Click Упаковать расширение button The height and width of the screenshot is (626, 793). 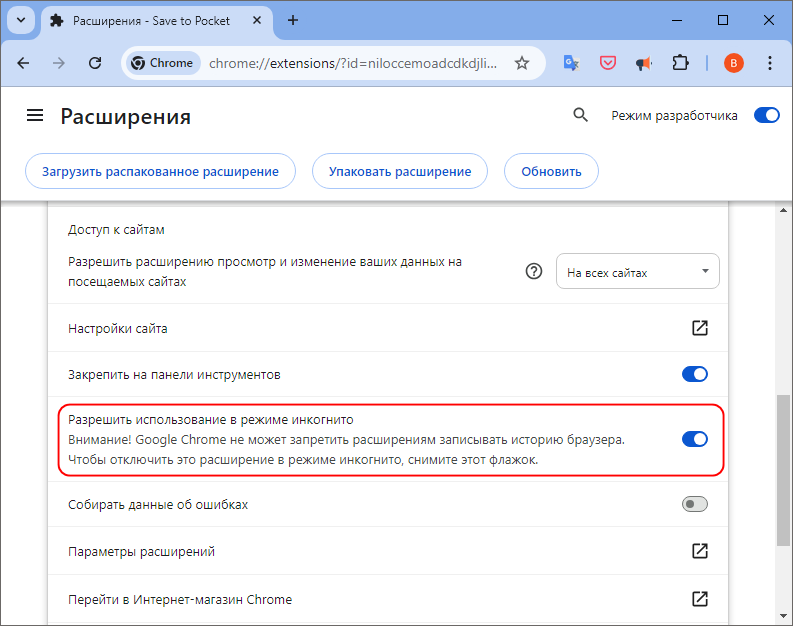[400, 171]
